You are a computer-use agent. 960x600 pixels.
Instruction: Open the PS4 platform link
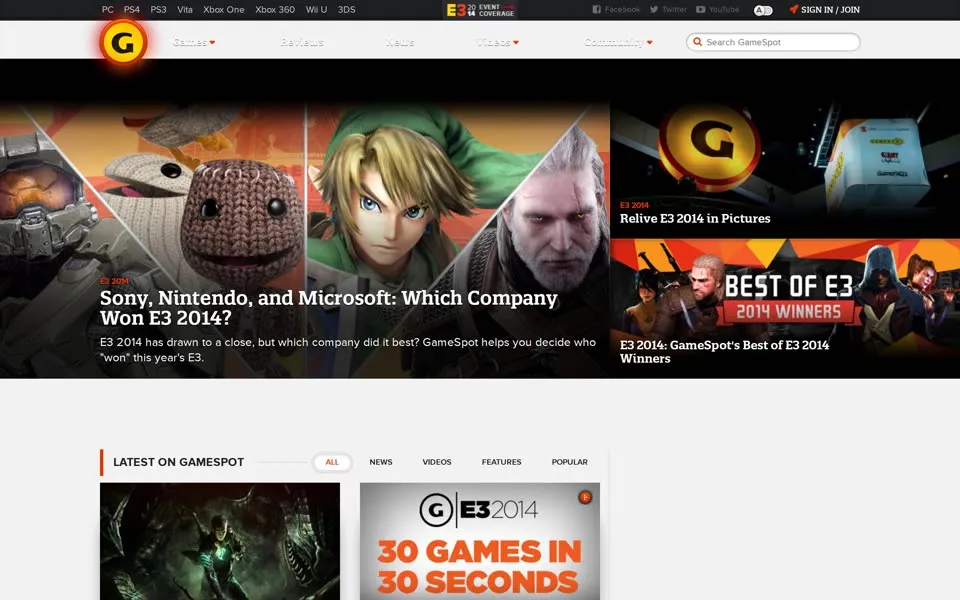132,10
